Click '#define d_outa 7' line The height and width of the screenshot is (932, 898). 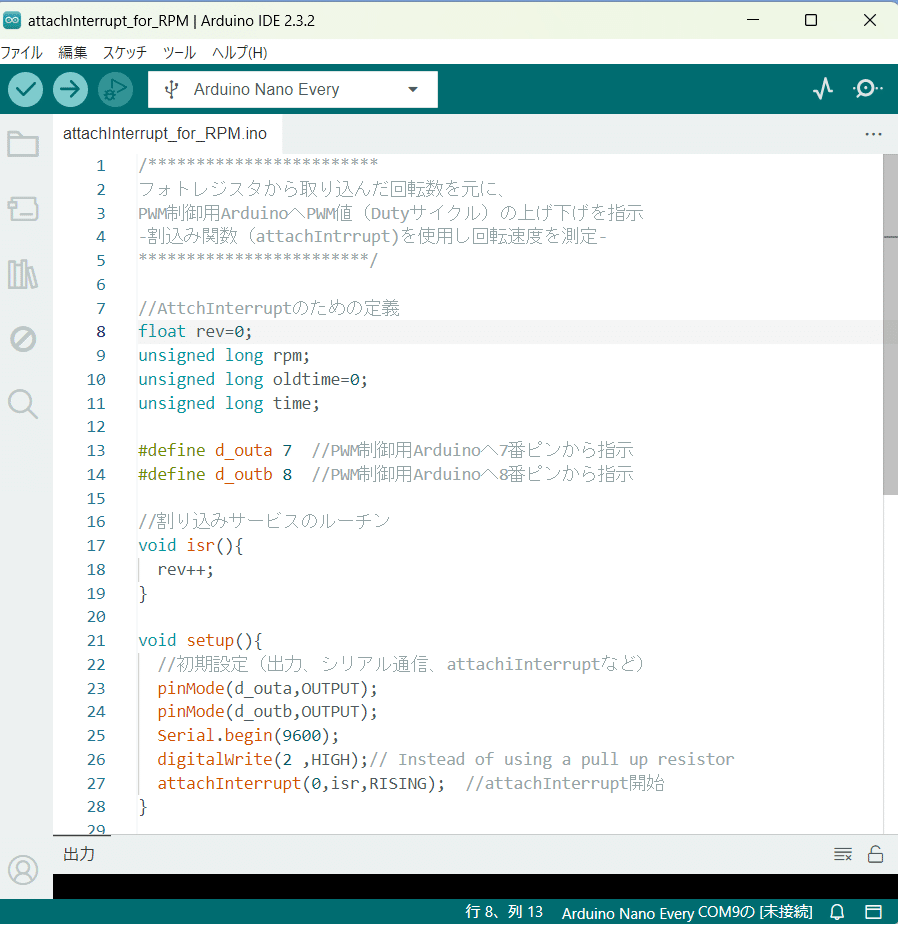(x=215, y=451)
